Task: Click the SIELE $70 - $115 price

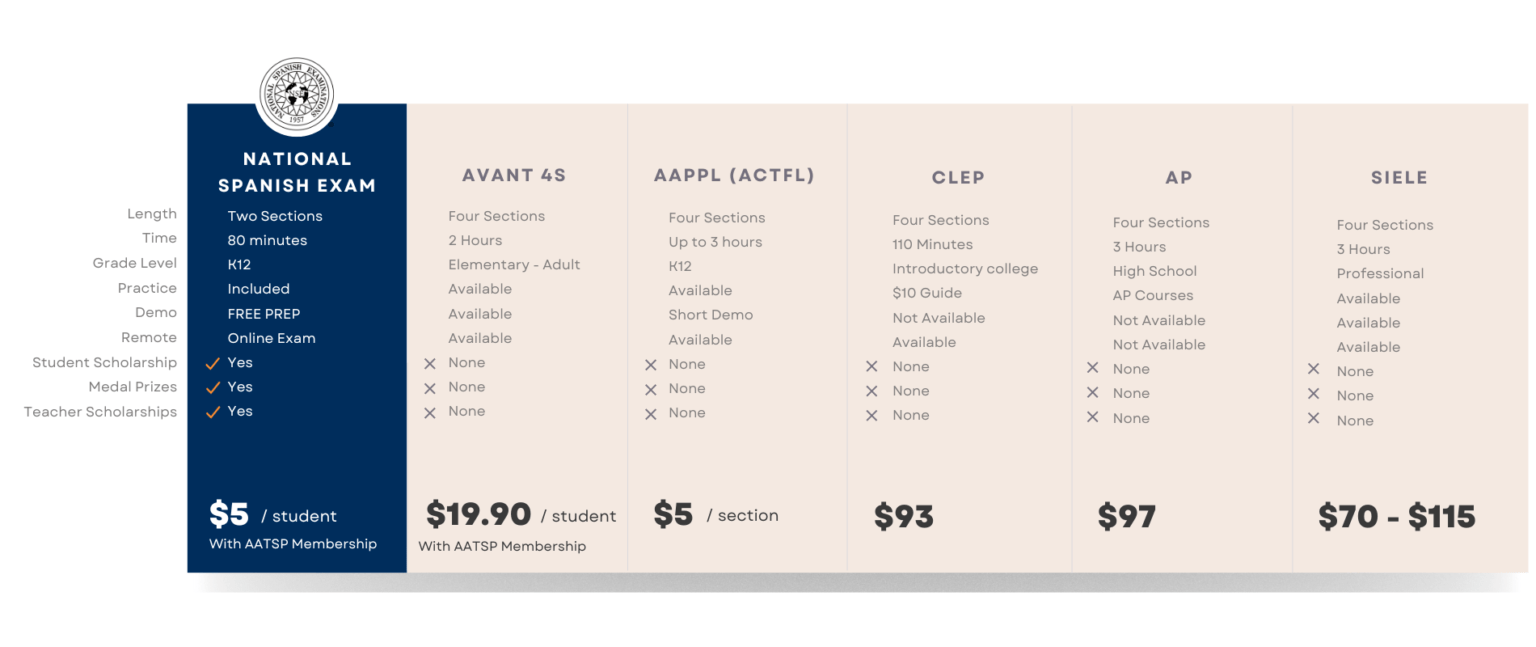Action: (x=1396, y=517)
